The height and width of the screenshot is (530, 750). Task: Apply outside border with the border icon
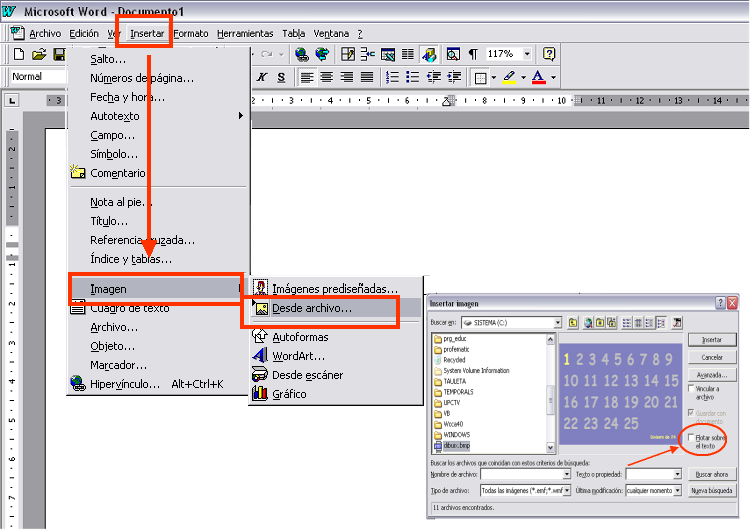[480, 77]
